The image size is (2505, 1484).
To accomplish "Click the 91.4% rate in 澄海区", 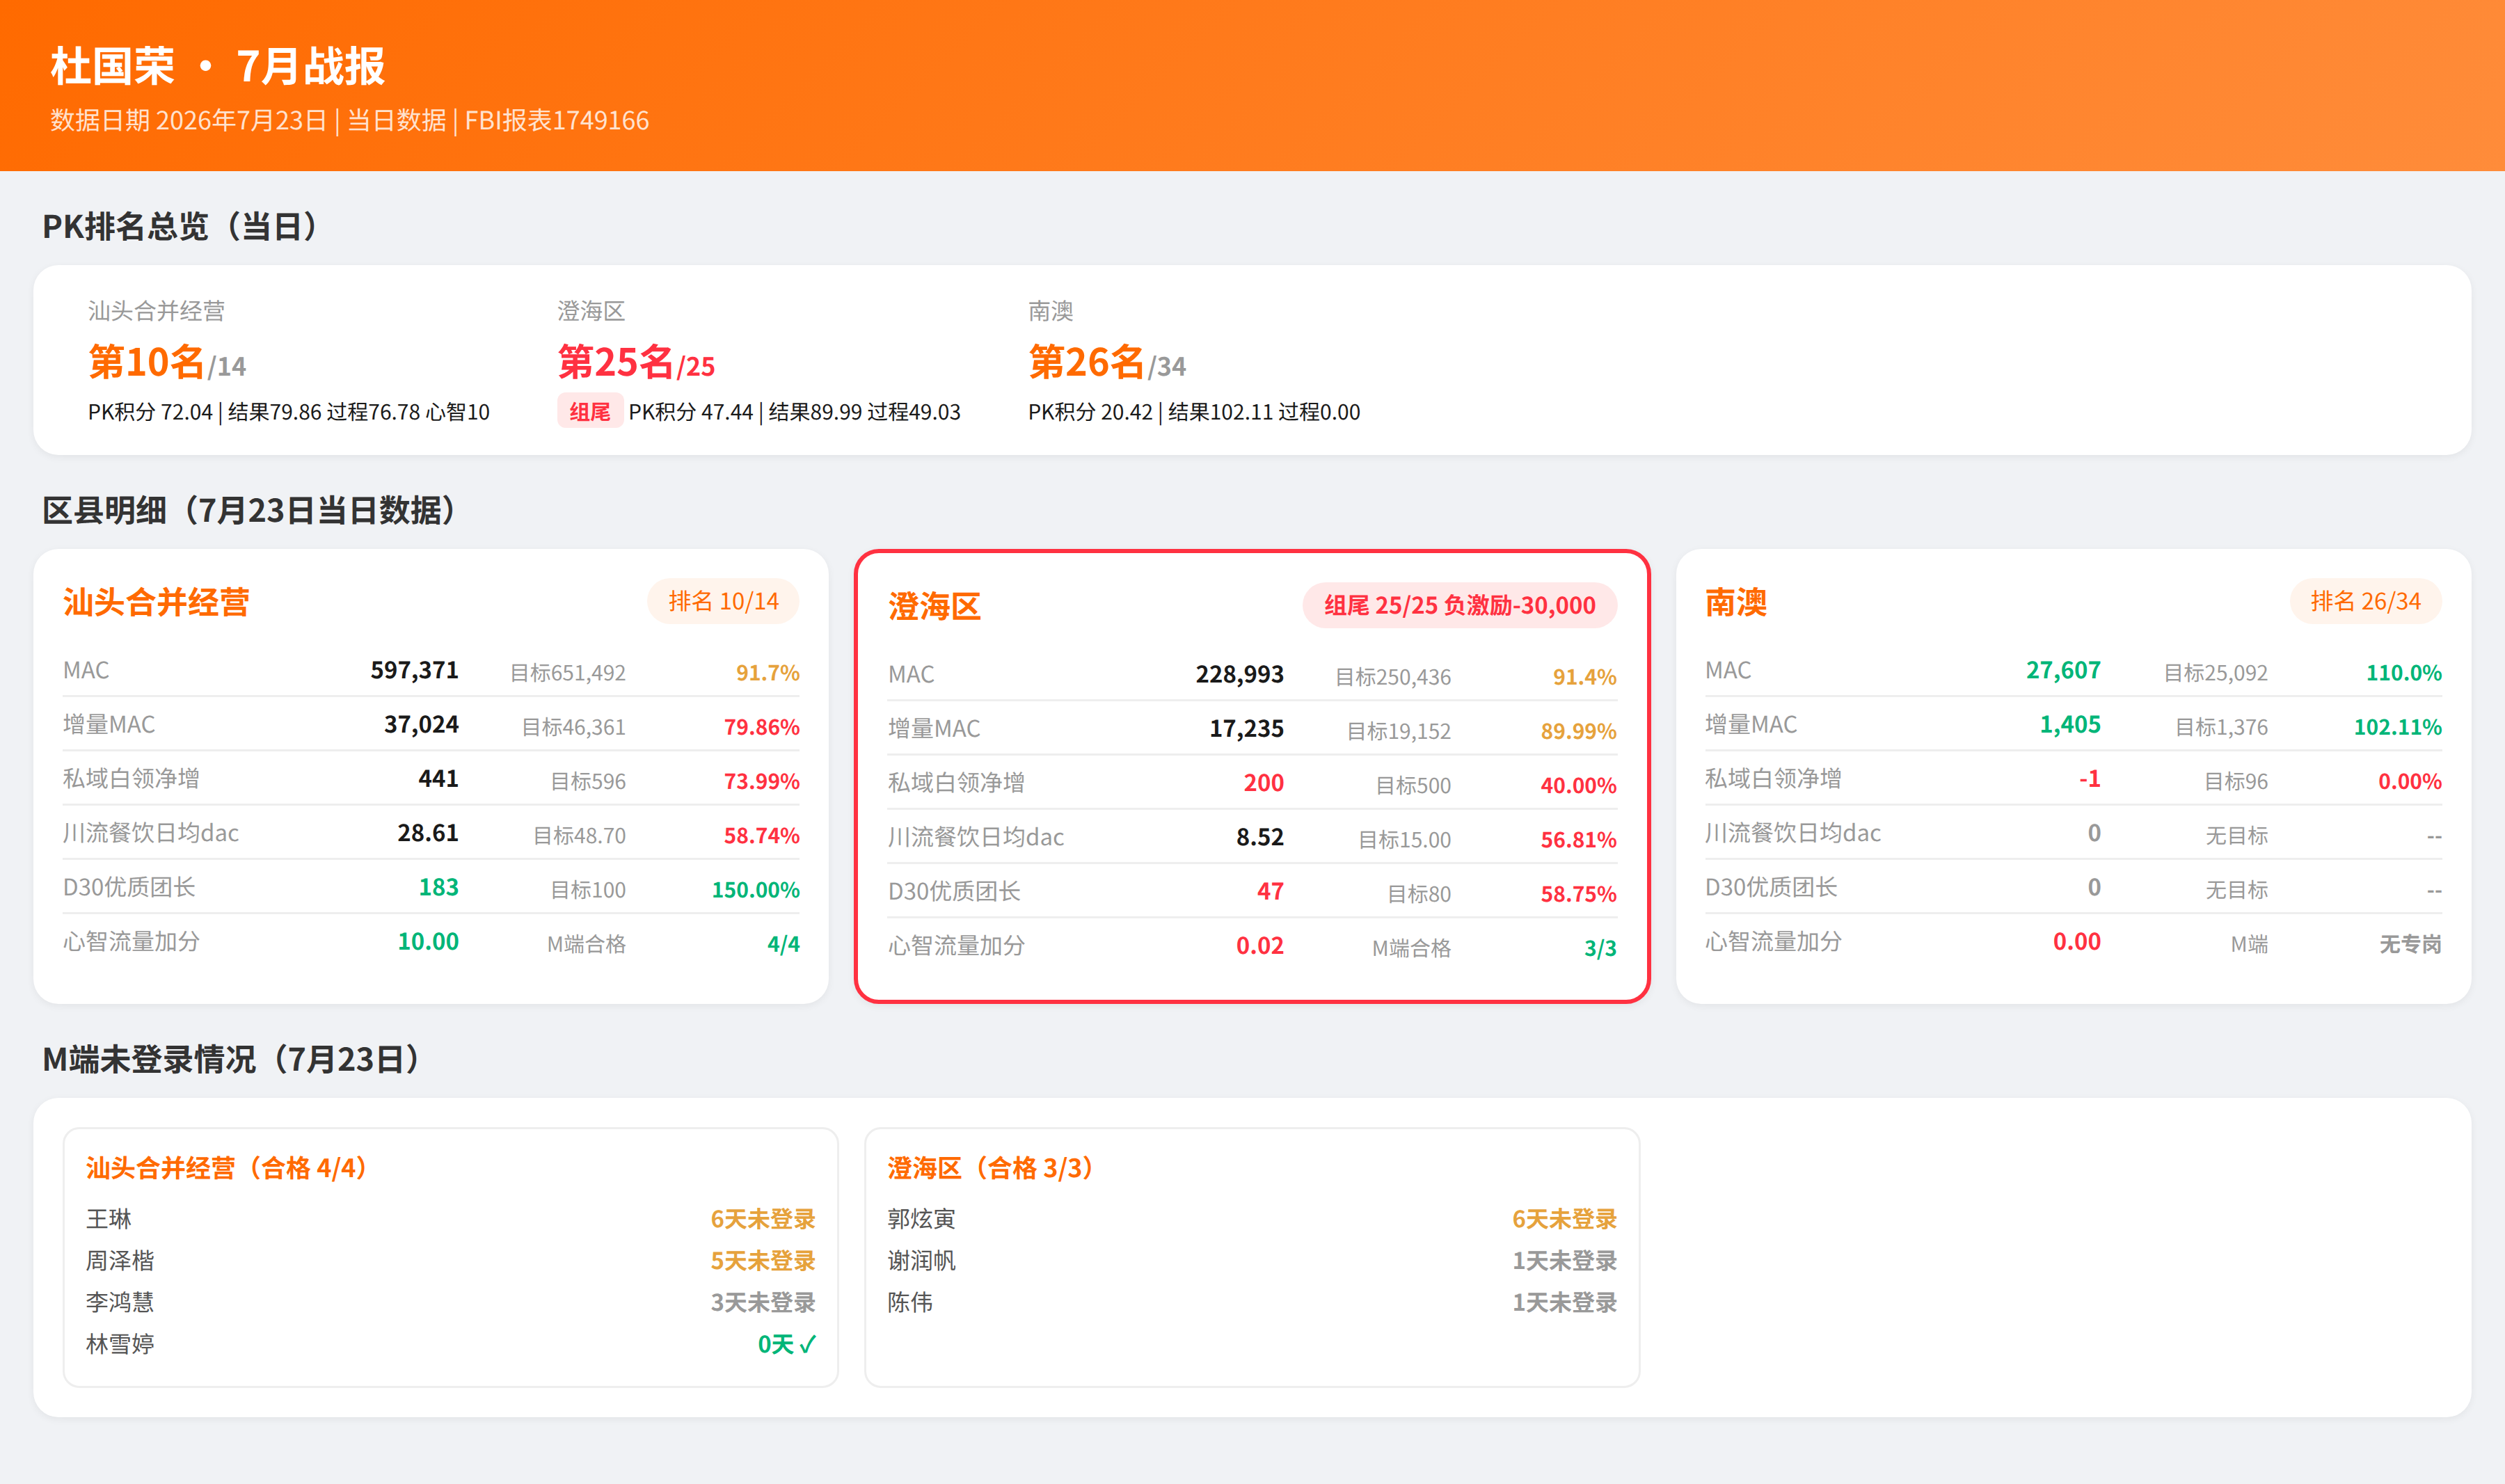I will pos(1584,677).
